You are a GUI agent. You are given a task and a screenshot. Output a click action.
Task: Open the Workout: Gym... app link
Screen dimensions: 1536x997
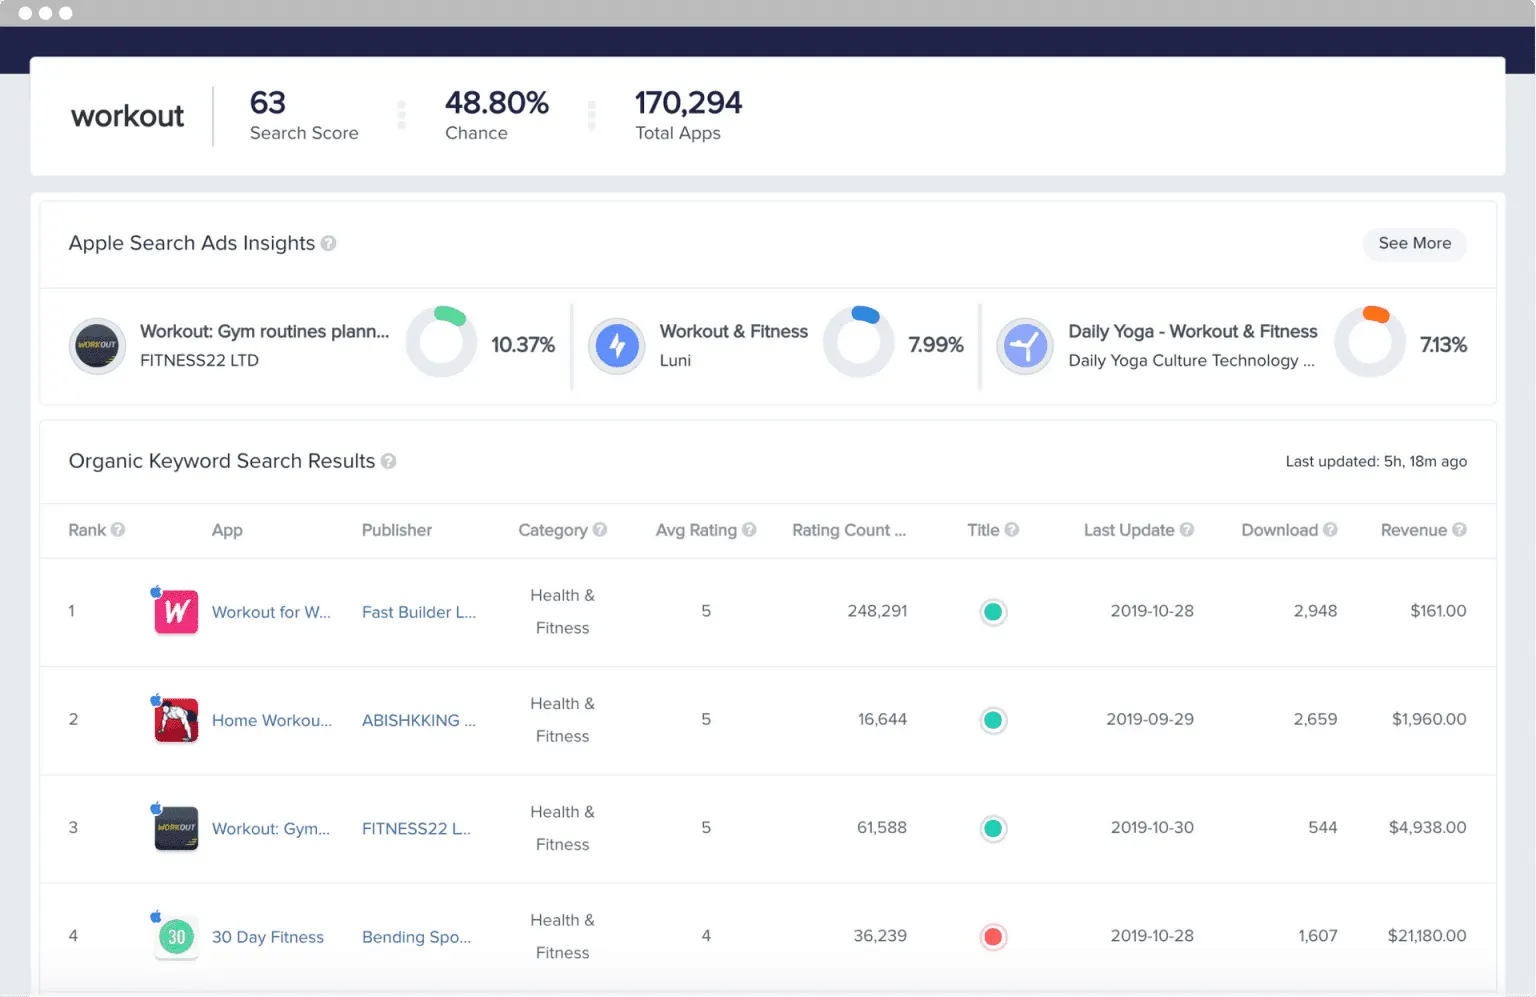pyautogui.click(x=271, y=828)
